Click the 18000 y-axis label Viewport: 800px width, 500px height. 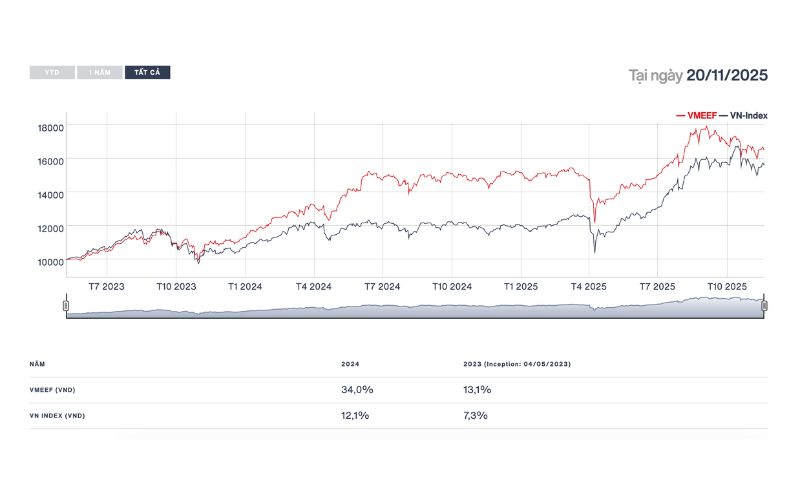click(x=51, y=128)
